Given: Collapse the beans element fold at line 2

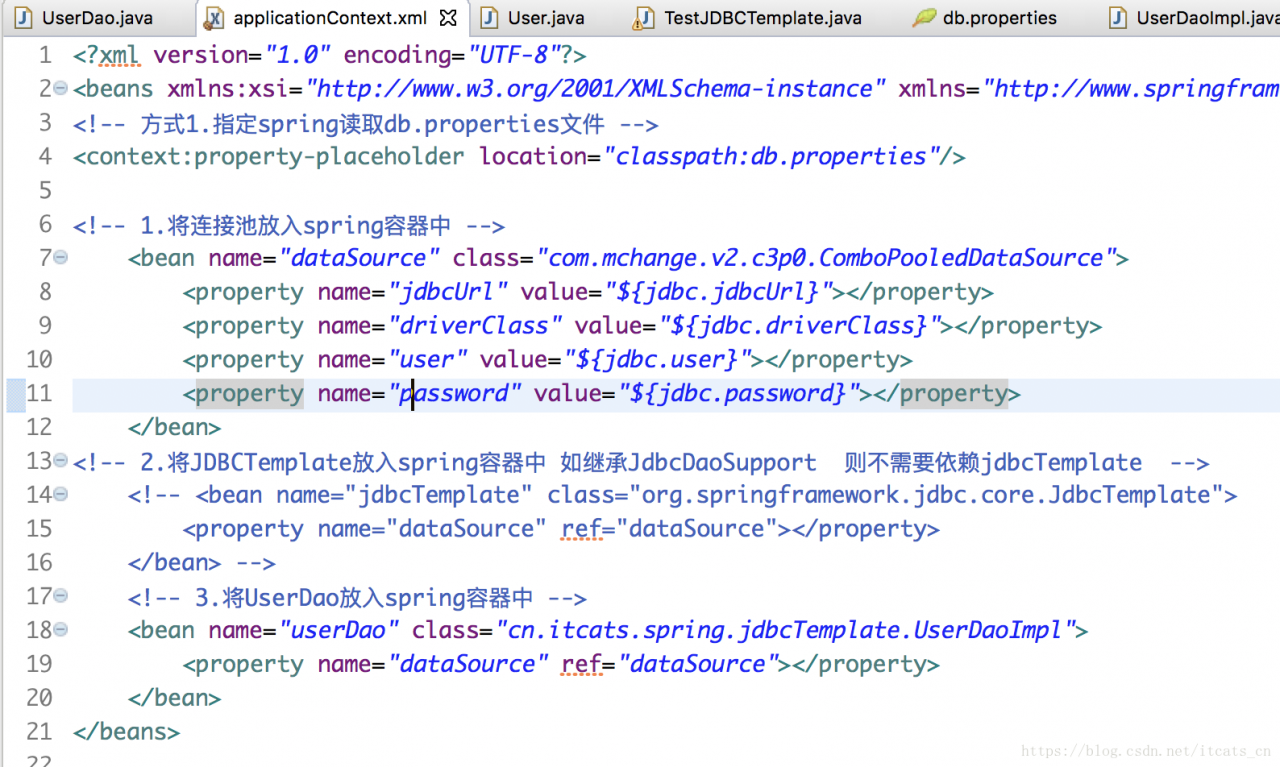Looking at the screenshot, I should pos(60,88).
